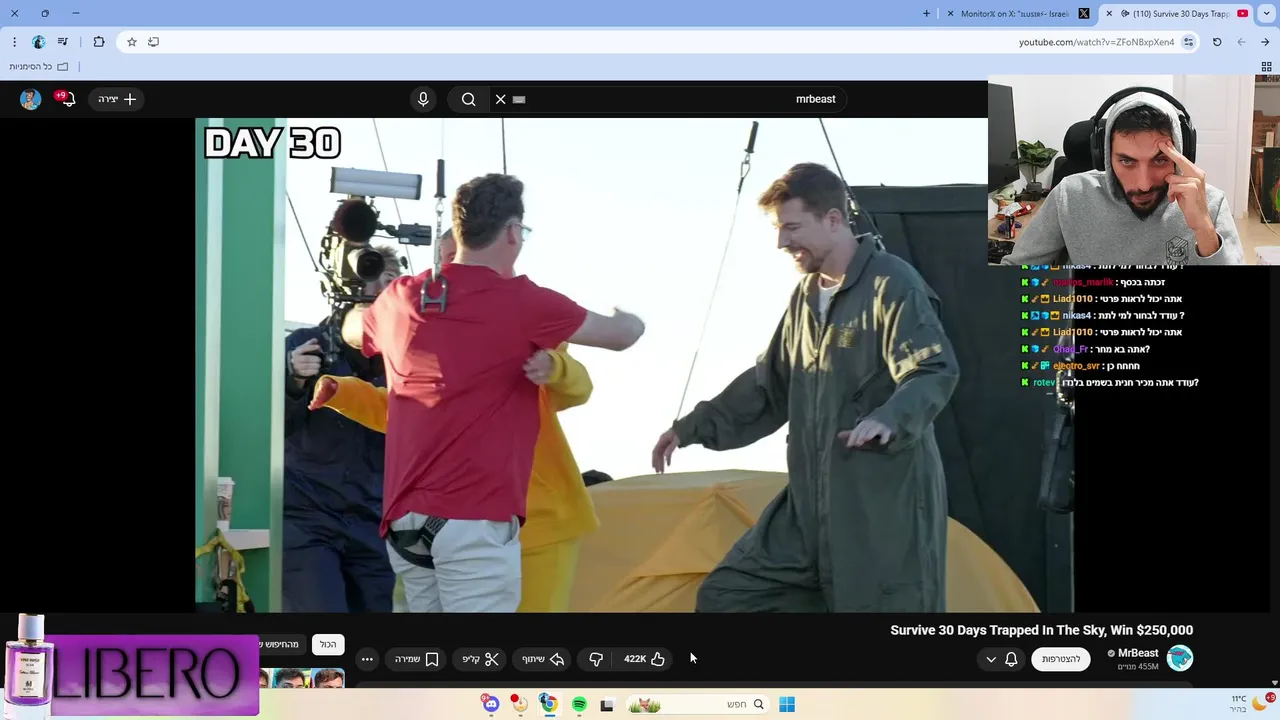The image size is (1280, 720).
Task: Click the taskbar search box 'חפש'
Action: (x=698, y=704)
